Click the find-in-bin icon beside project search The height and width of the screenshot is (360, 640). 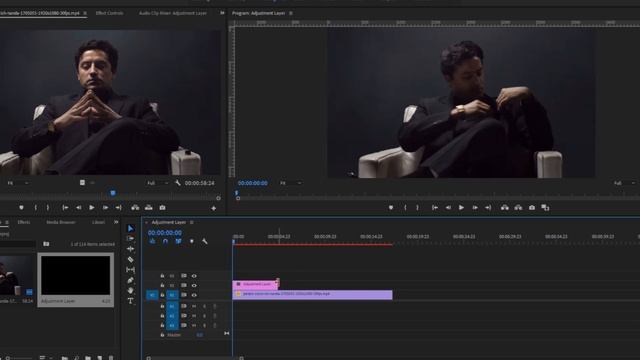pos(46,244)
